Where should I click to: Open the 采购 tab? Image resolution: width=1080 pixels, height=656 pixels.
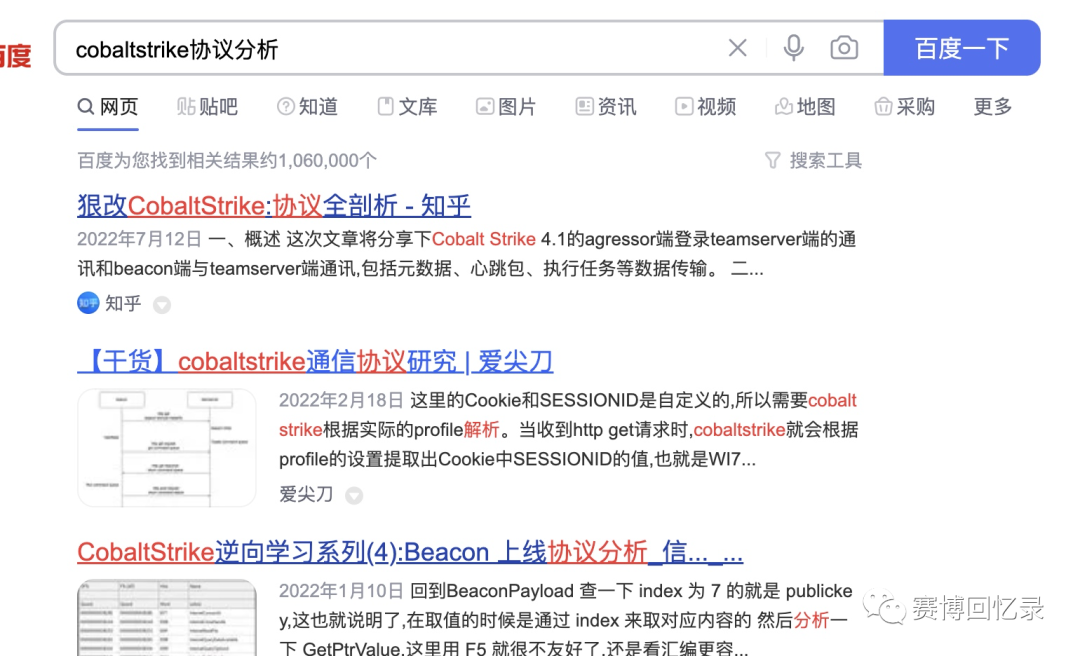tap(904, 107)
